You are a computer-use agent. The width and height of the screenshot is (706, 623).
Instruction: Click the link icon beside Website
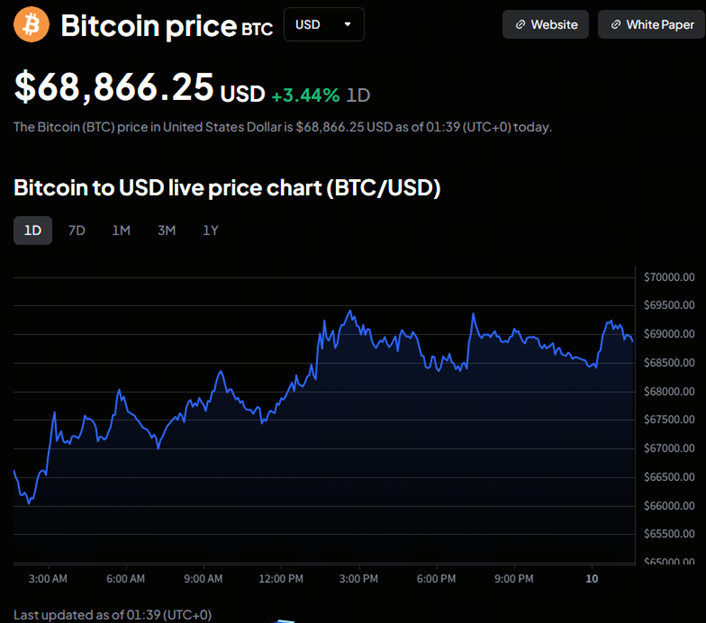(520, 24)
